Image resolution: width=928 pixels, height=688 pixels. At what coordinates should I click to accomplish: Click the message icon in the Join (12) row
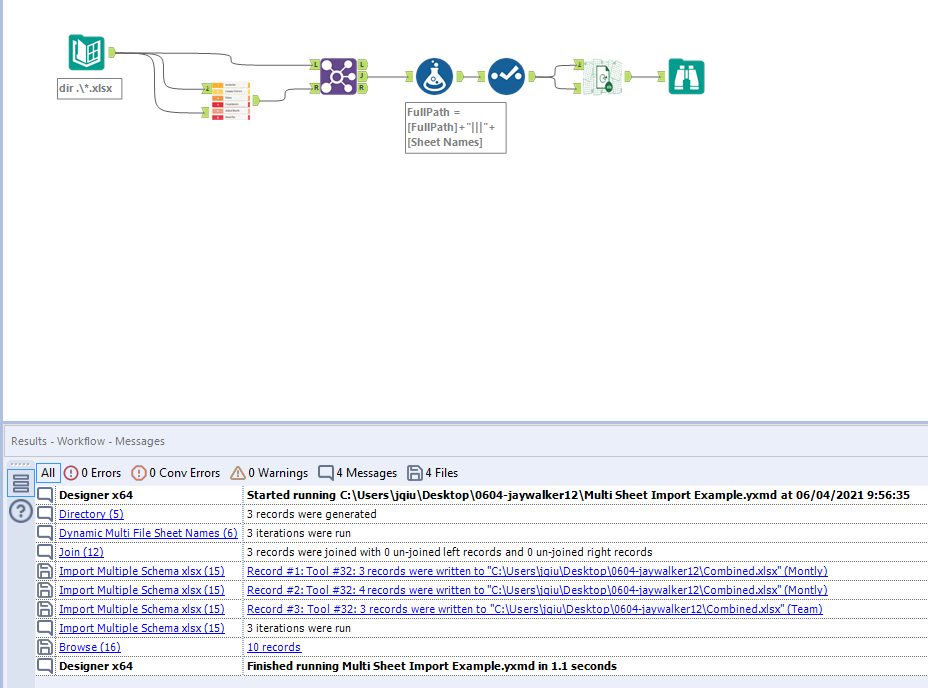click(x=45, y=552)
